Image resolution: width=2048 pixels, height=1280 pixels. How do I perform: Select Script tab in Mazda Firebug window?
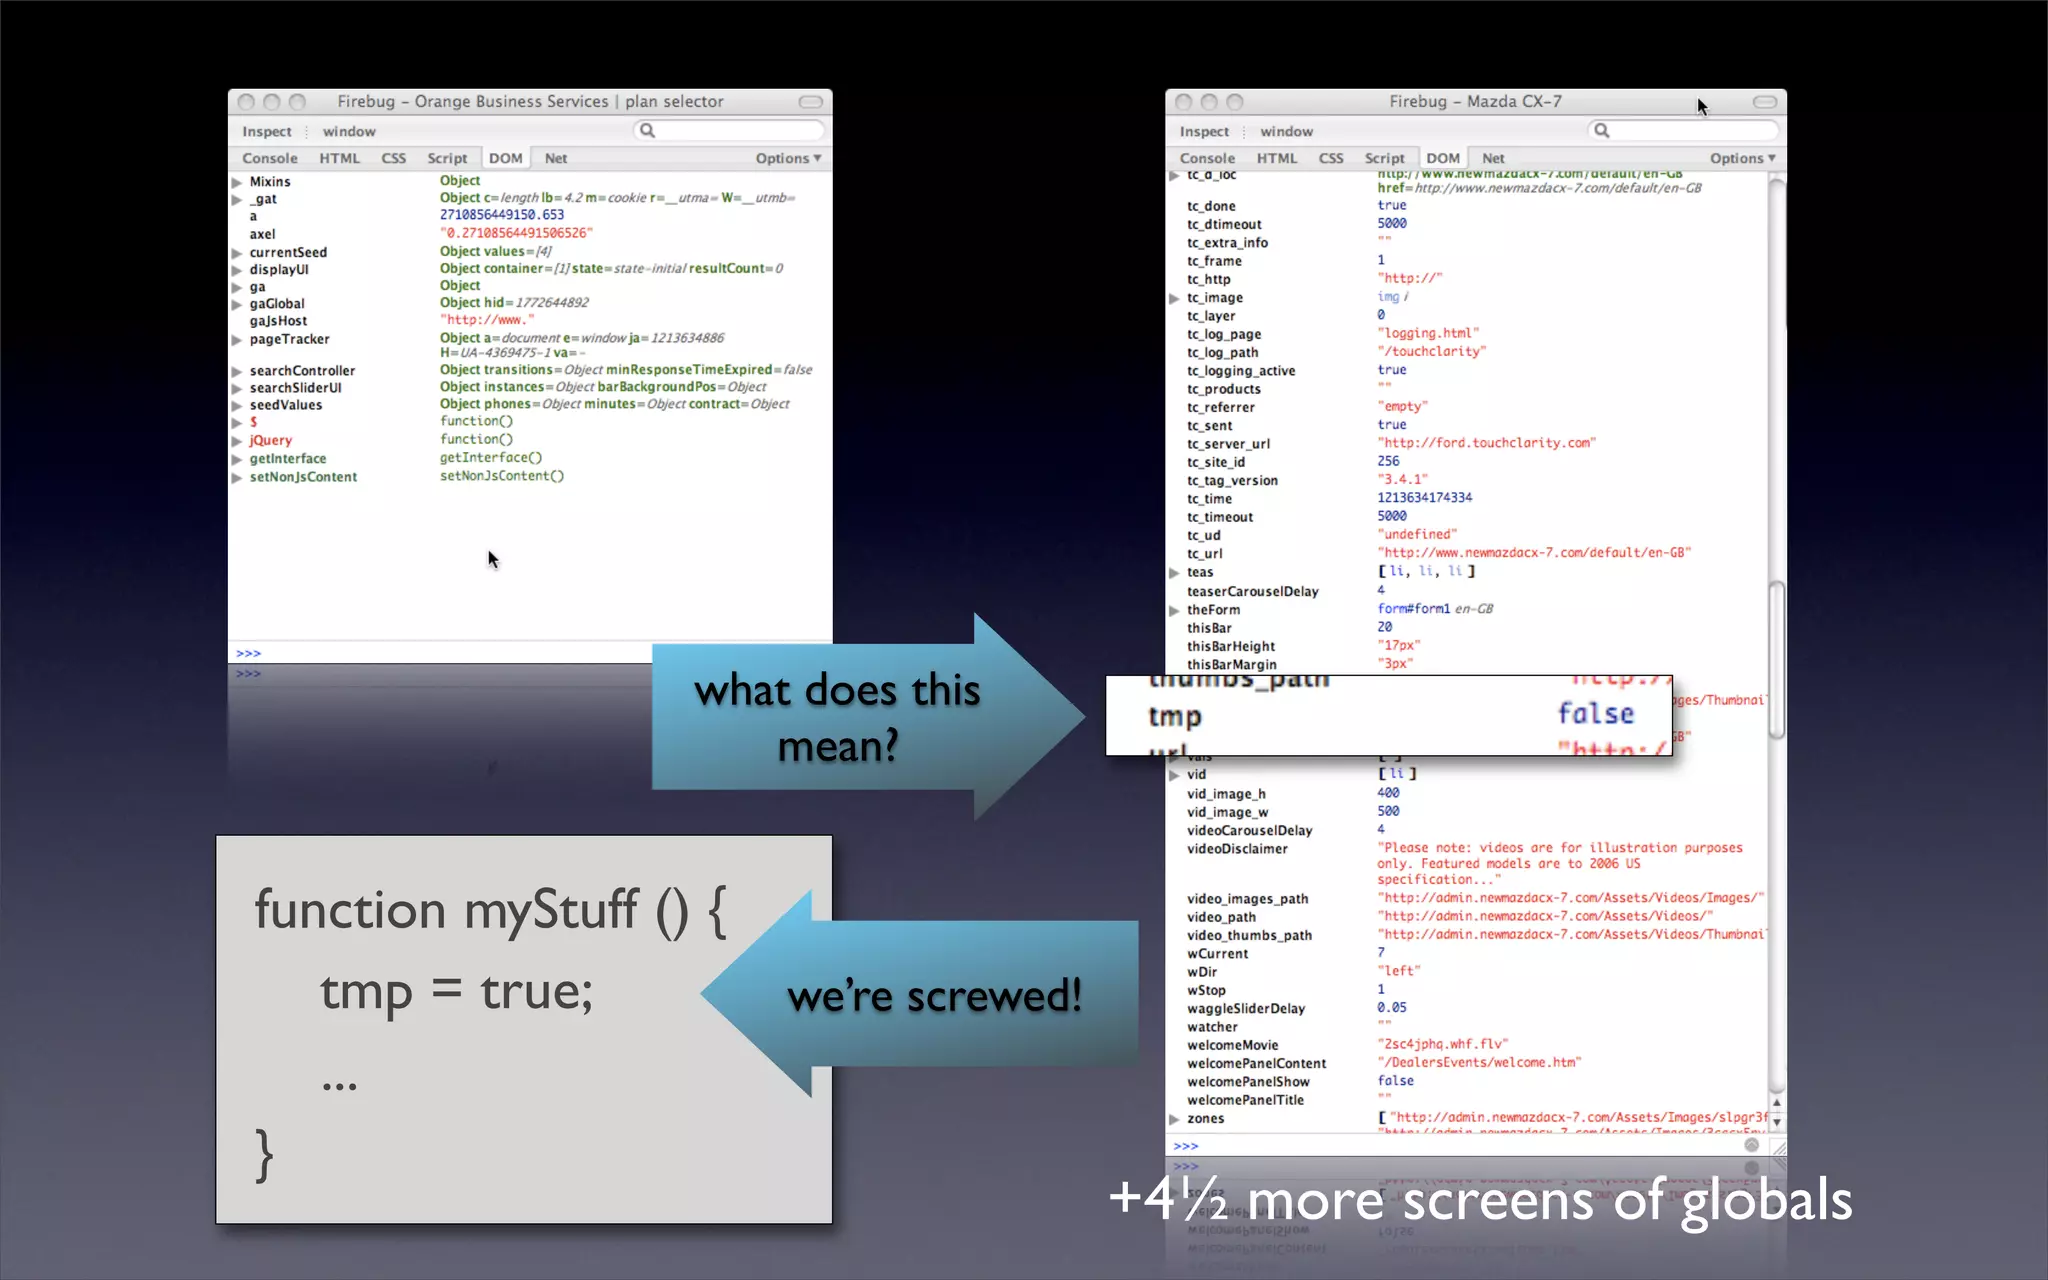click(1385, 158)
